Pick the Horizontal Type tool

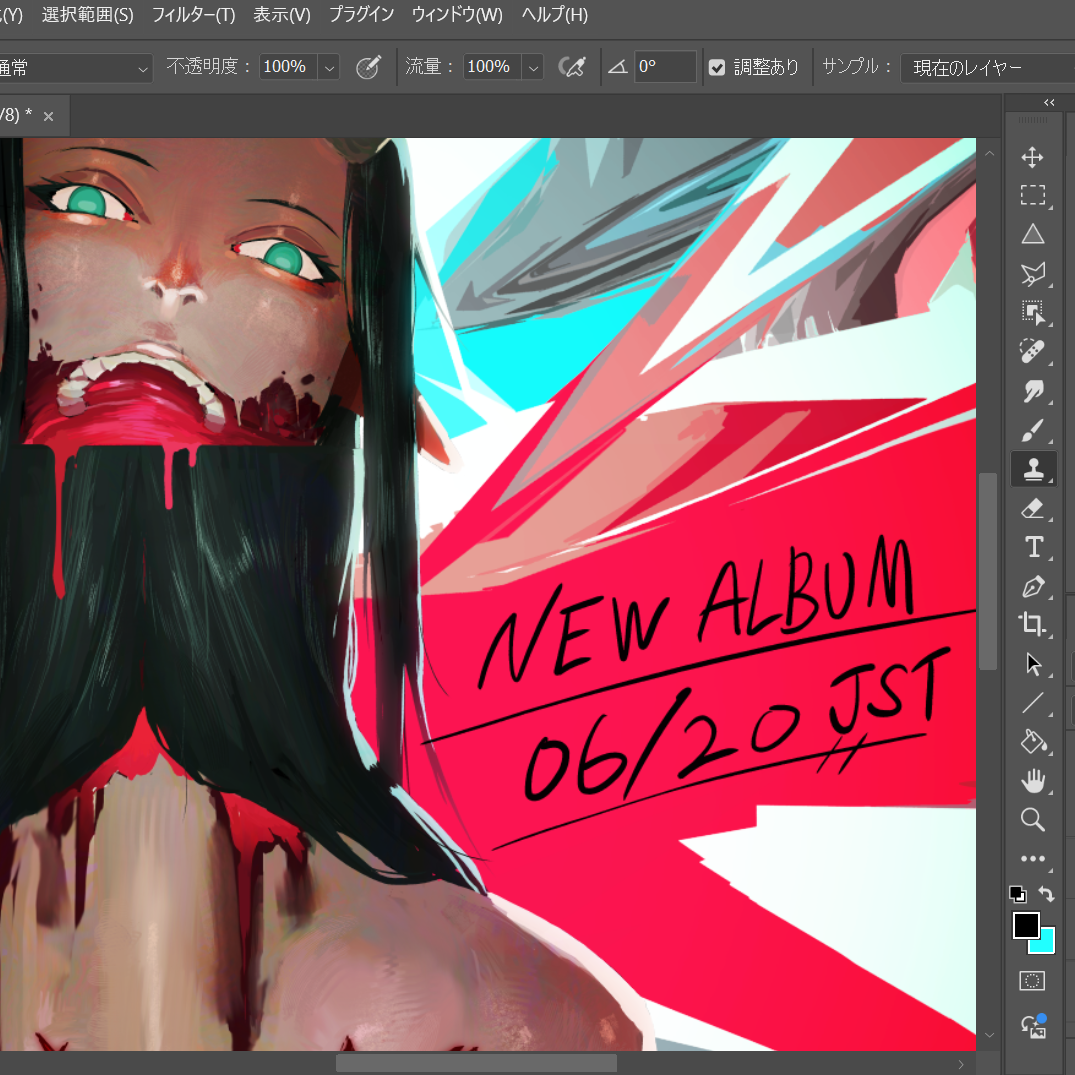point(1032,547)
